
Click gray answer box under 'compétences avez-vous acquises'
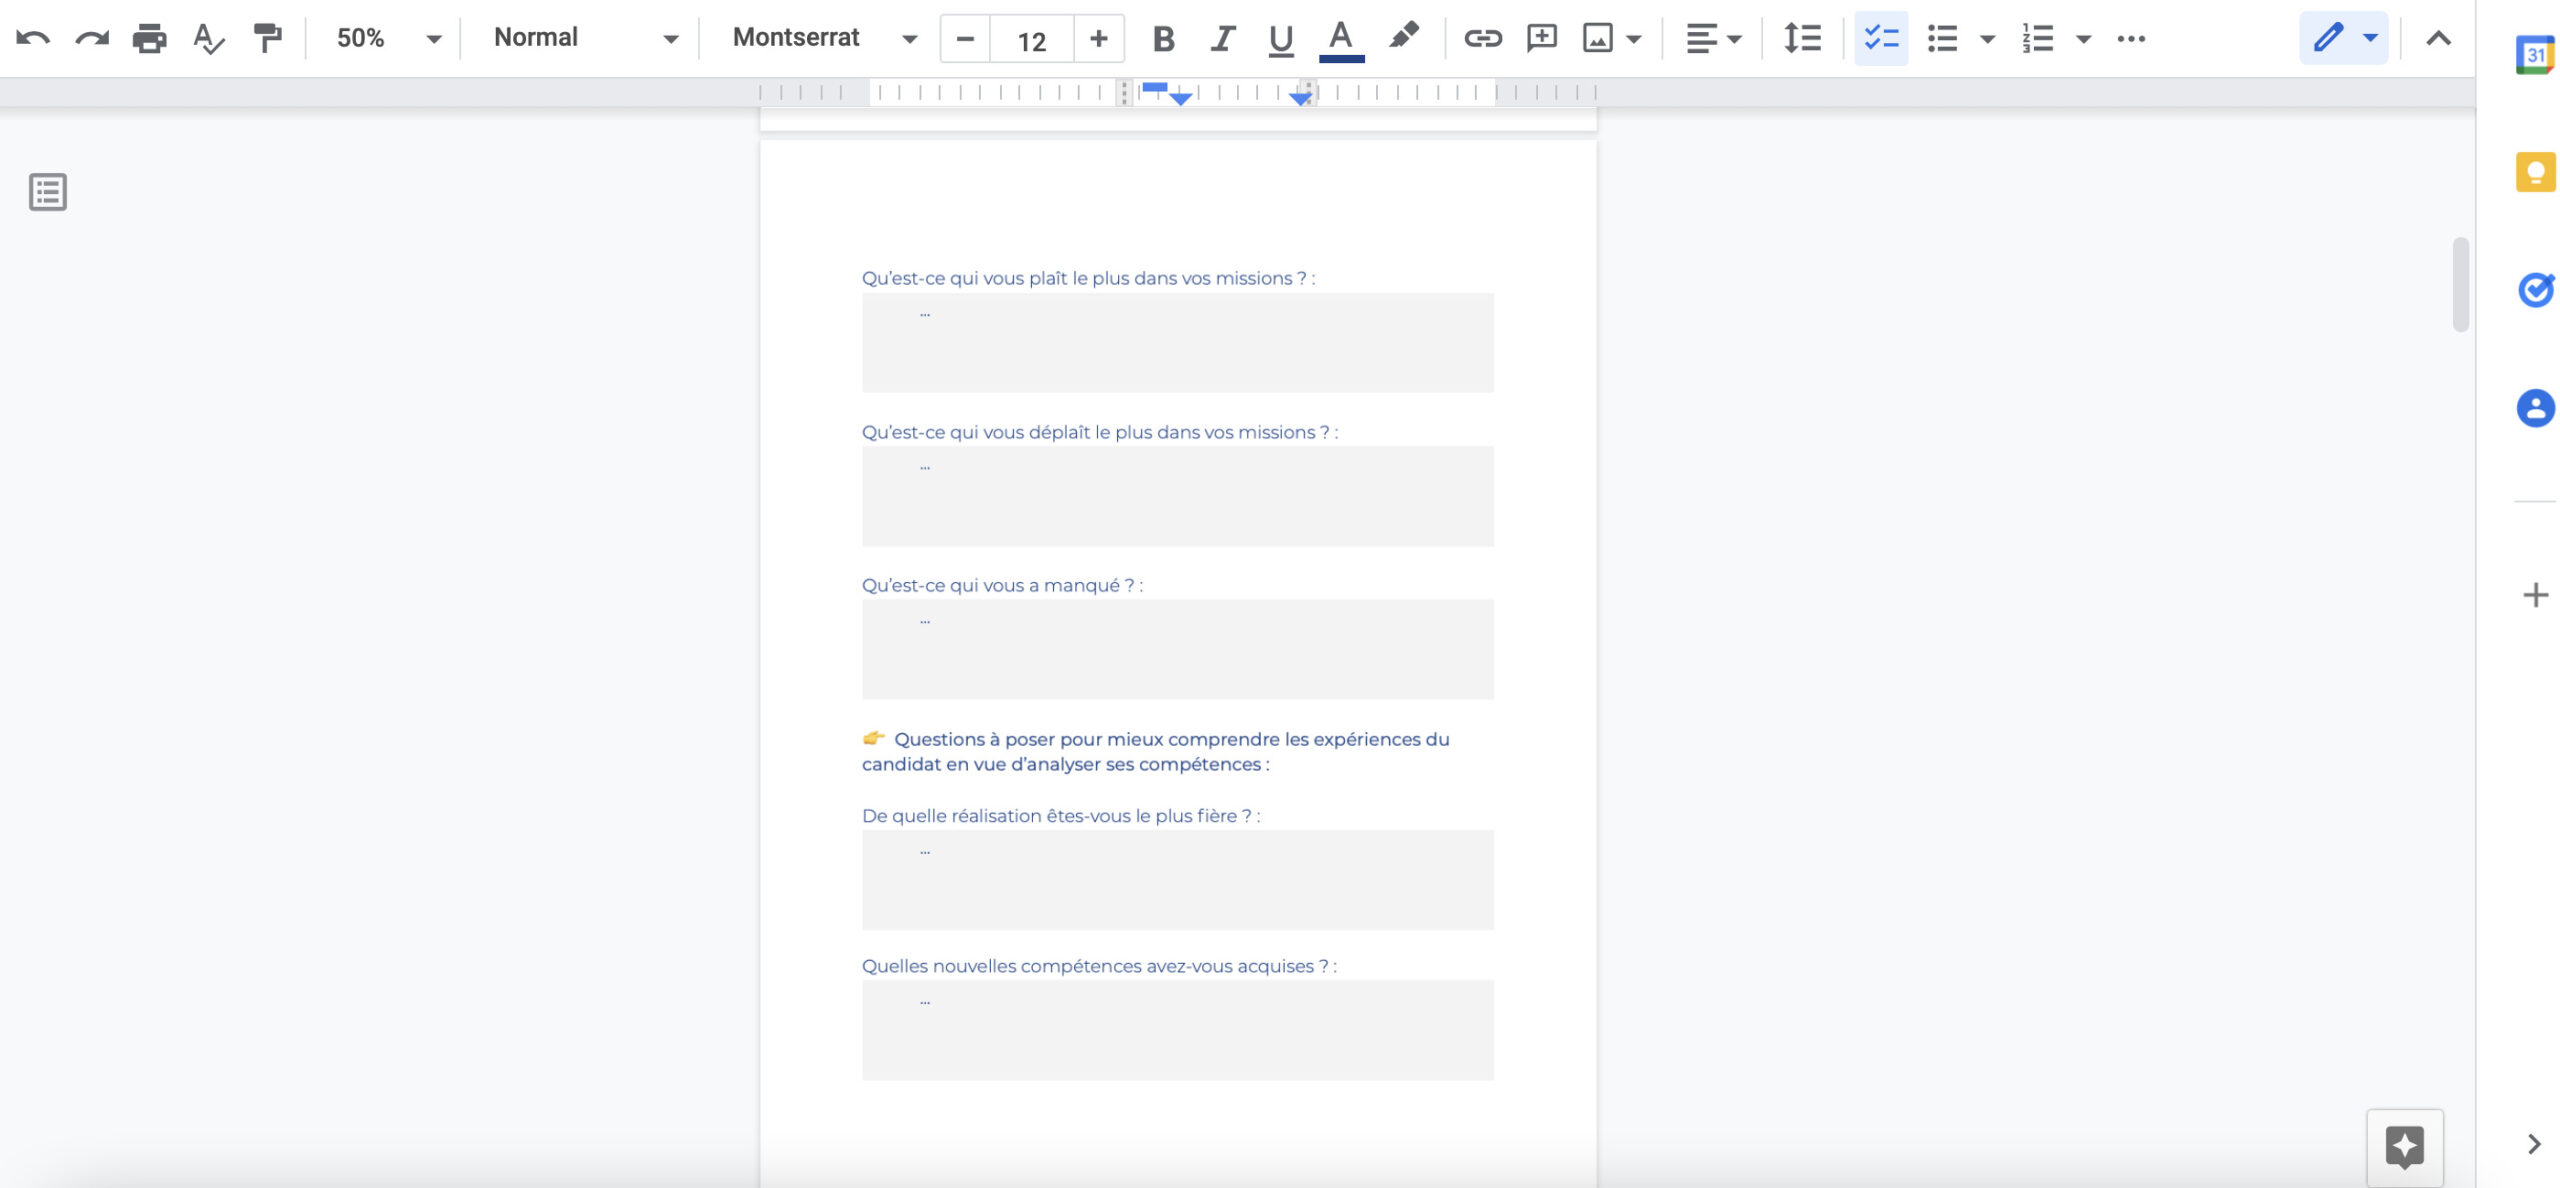[1177, 1030]
